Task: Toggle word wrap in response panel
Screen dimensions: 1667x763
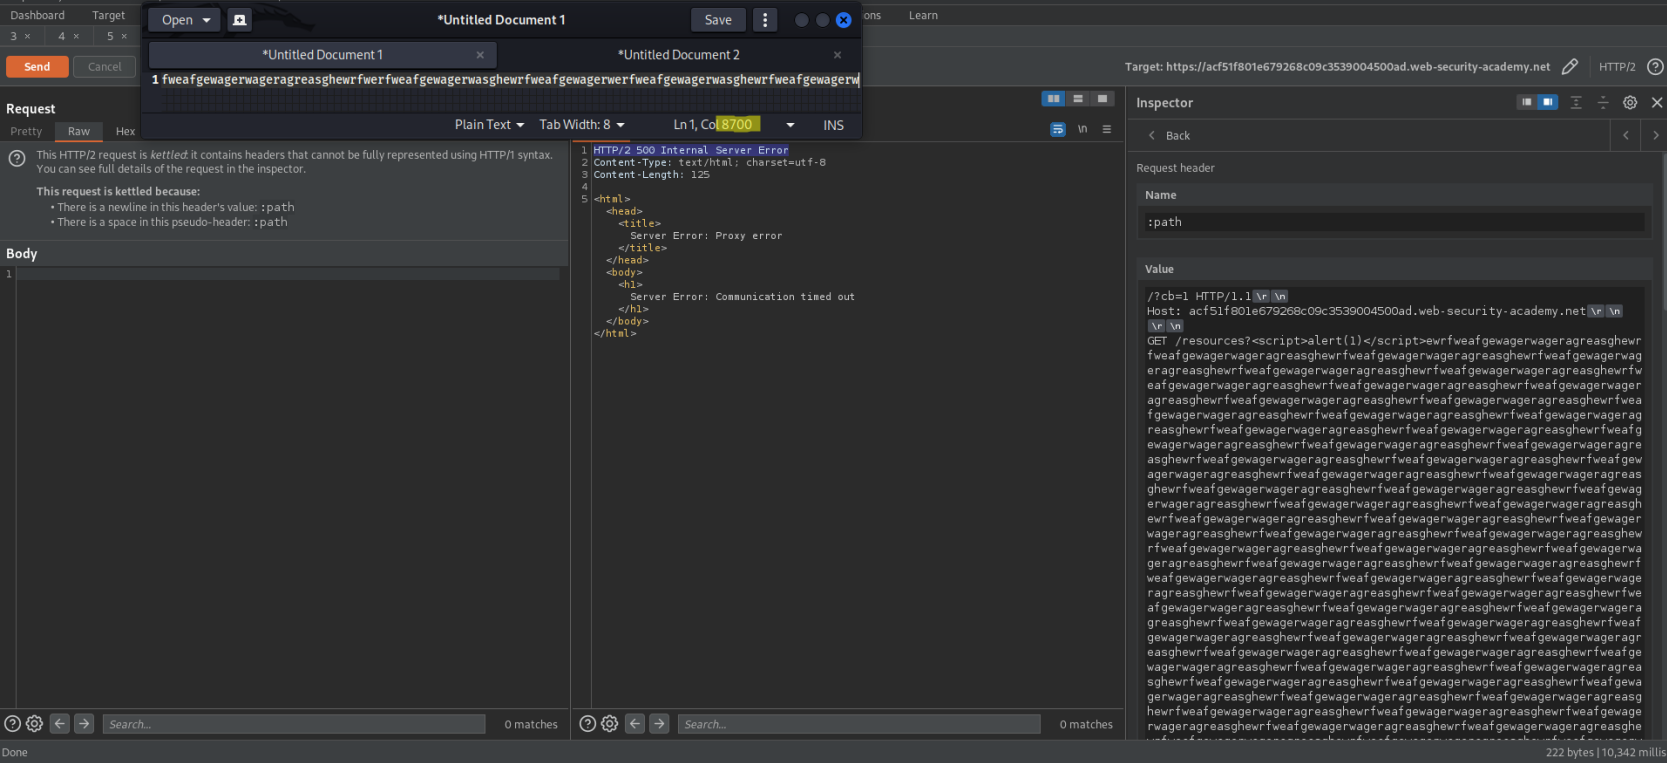Action: 1058,129
